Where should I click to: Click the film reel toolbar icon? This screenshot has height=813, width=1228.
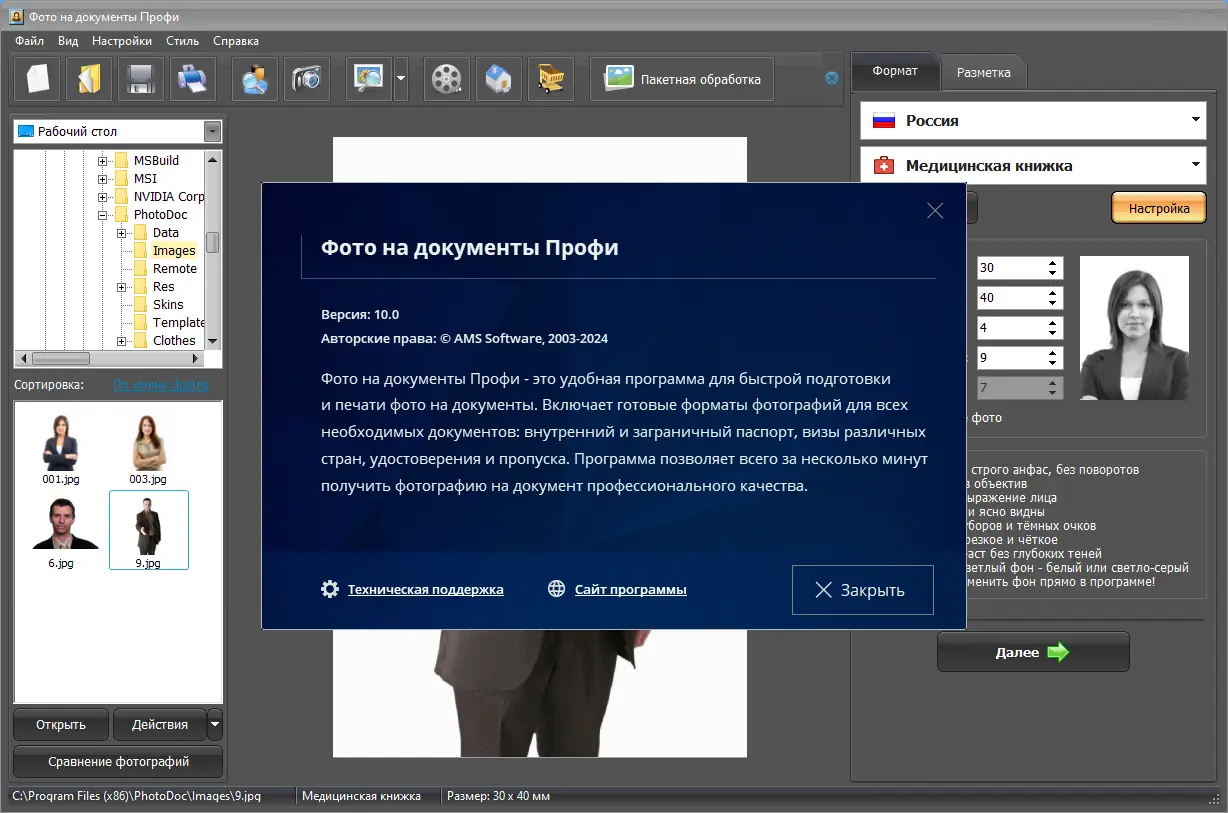tap(447, 79)
